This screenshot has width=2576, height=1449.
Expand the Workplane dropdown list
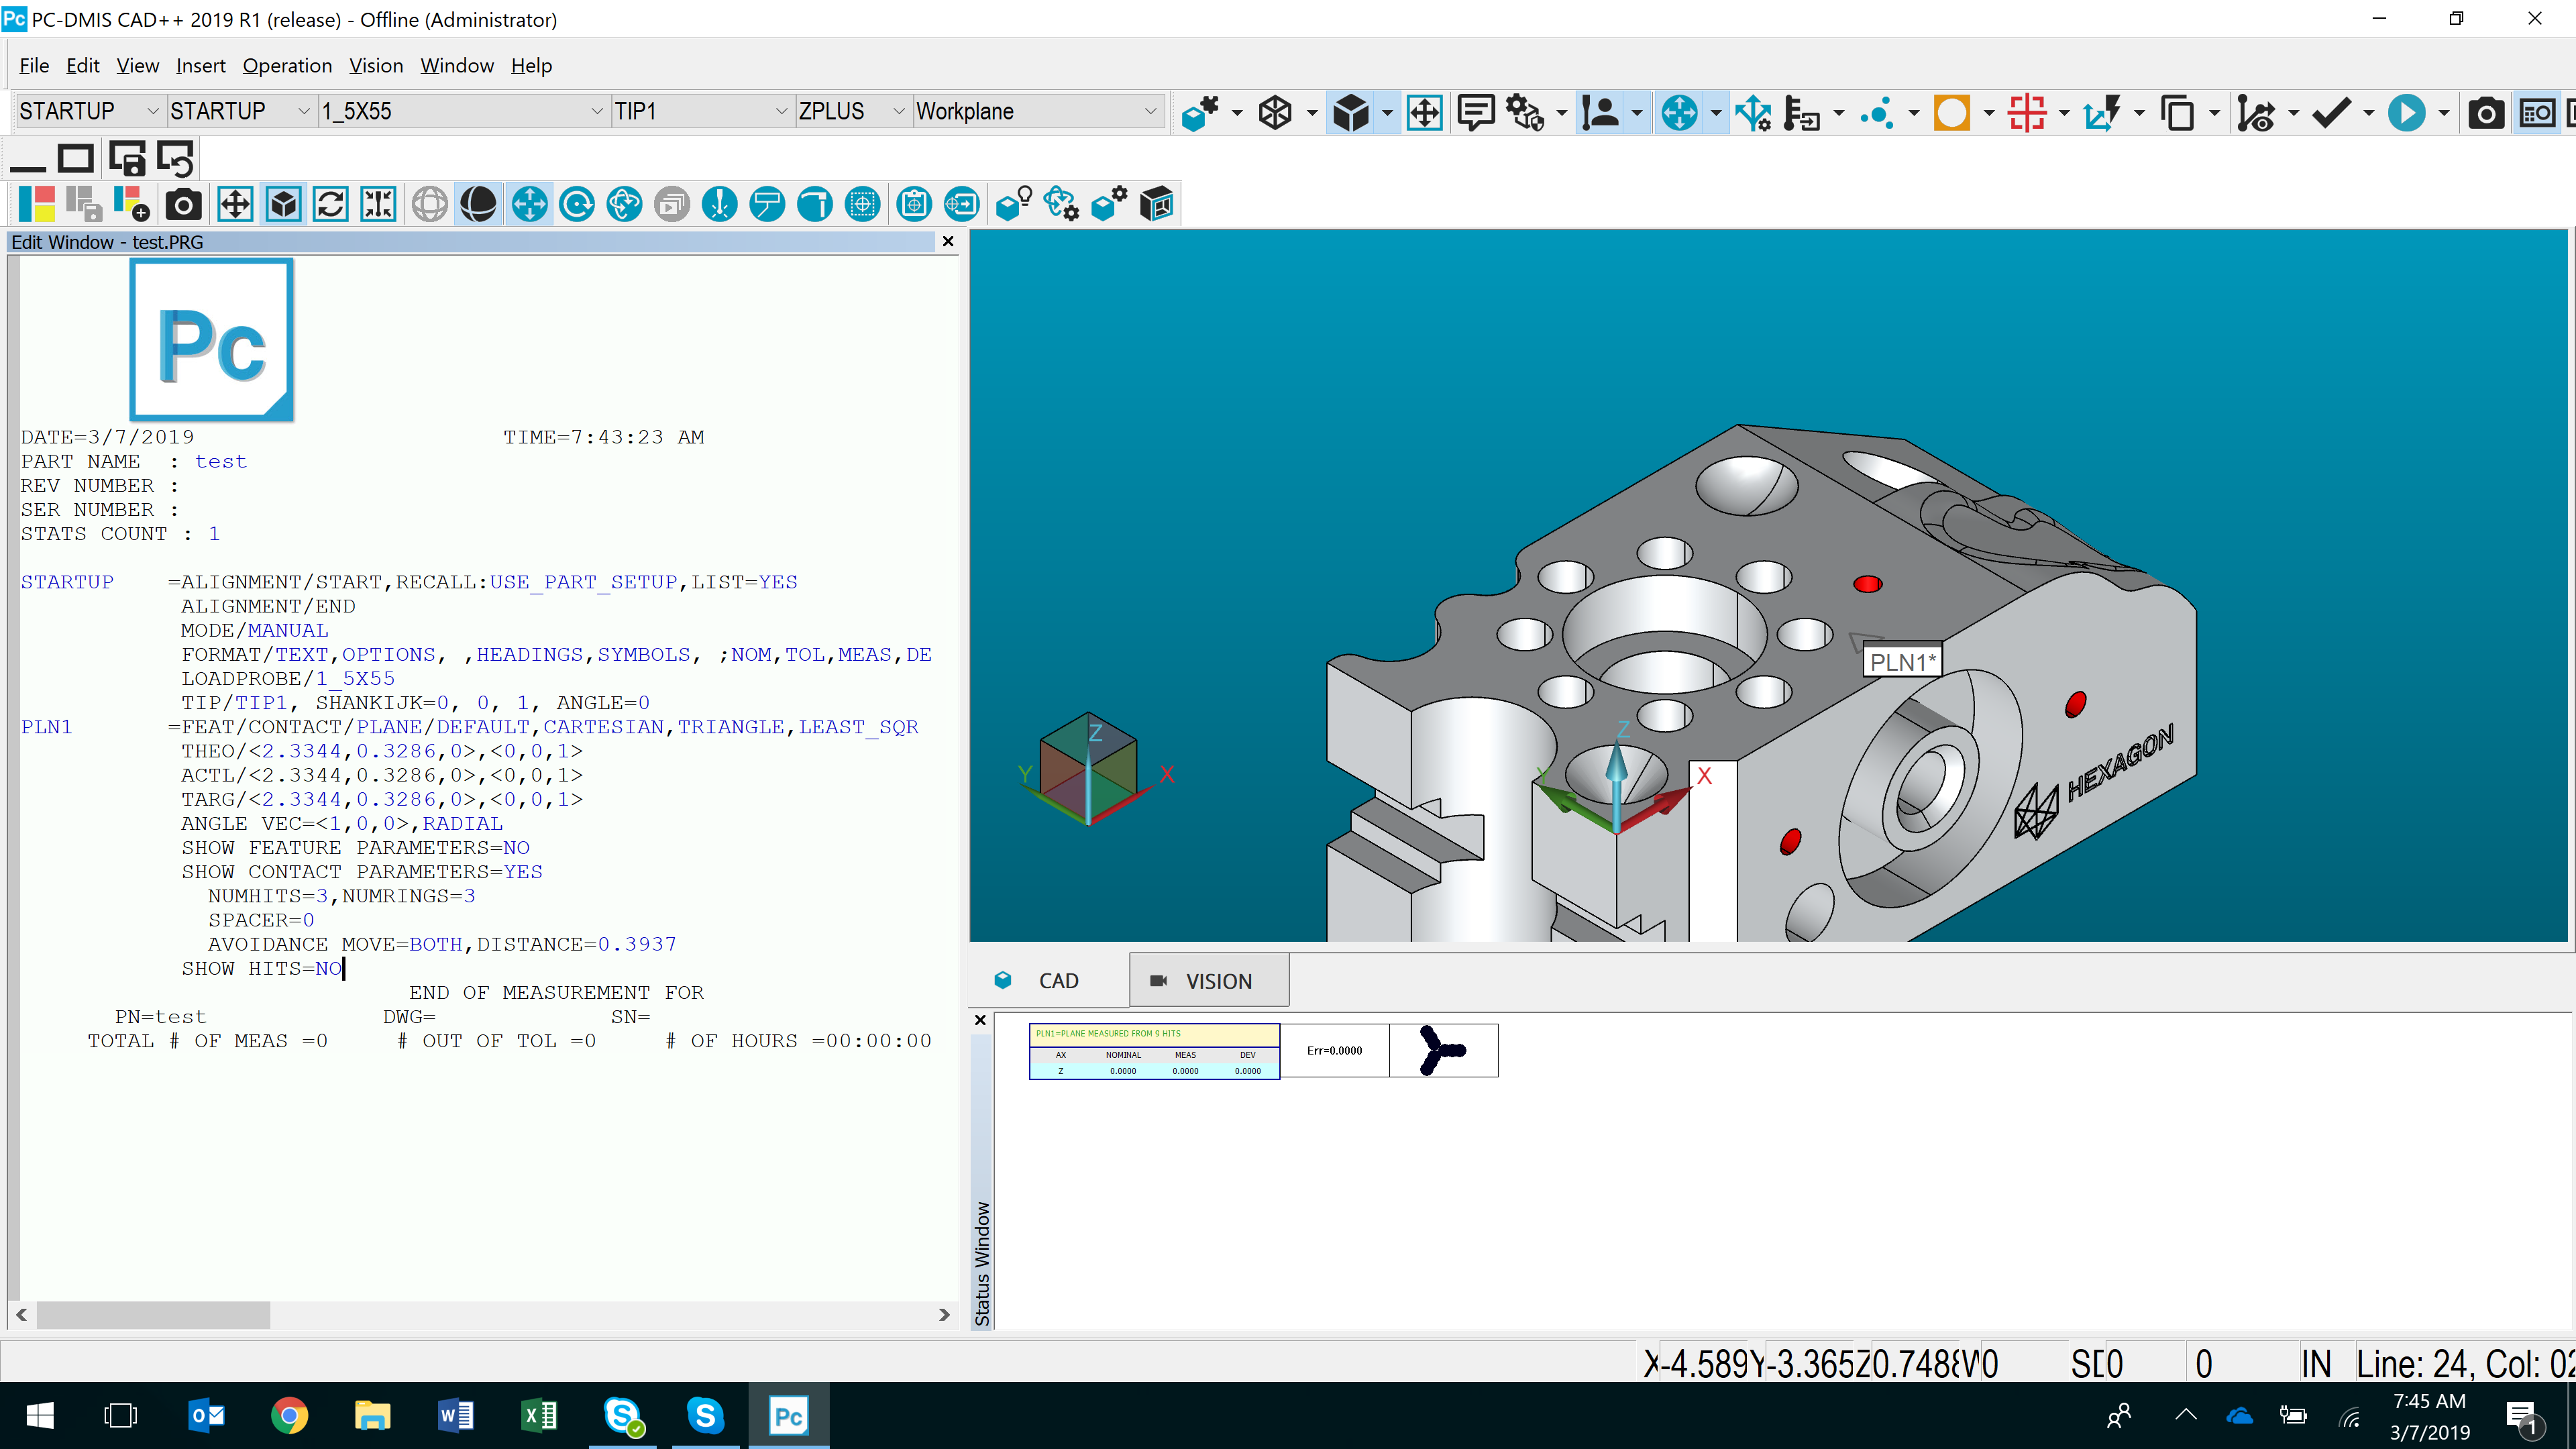(1150, 111)
